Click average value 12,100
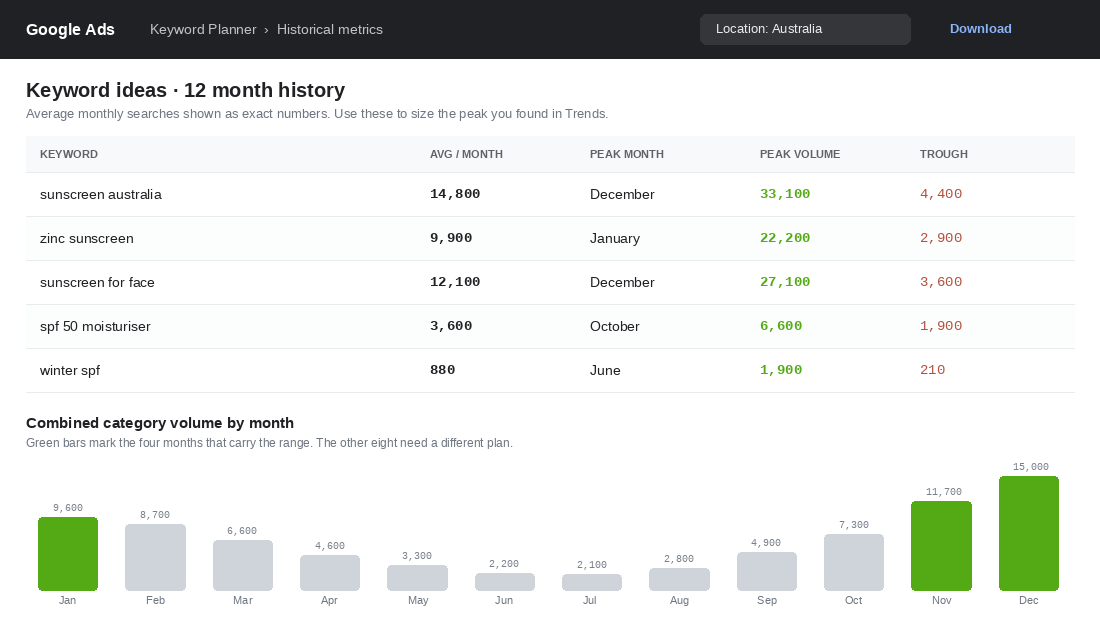 click(455, 281)
